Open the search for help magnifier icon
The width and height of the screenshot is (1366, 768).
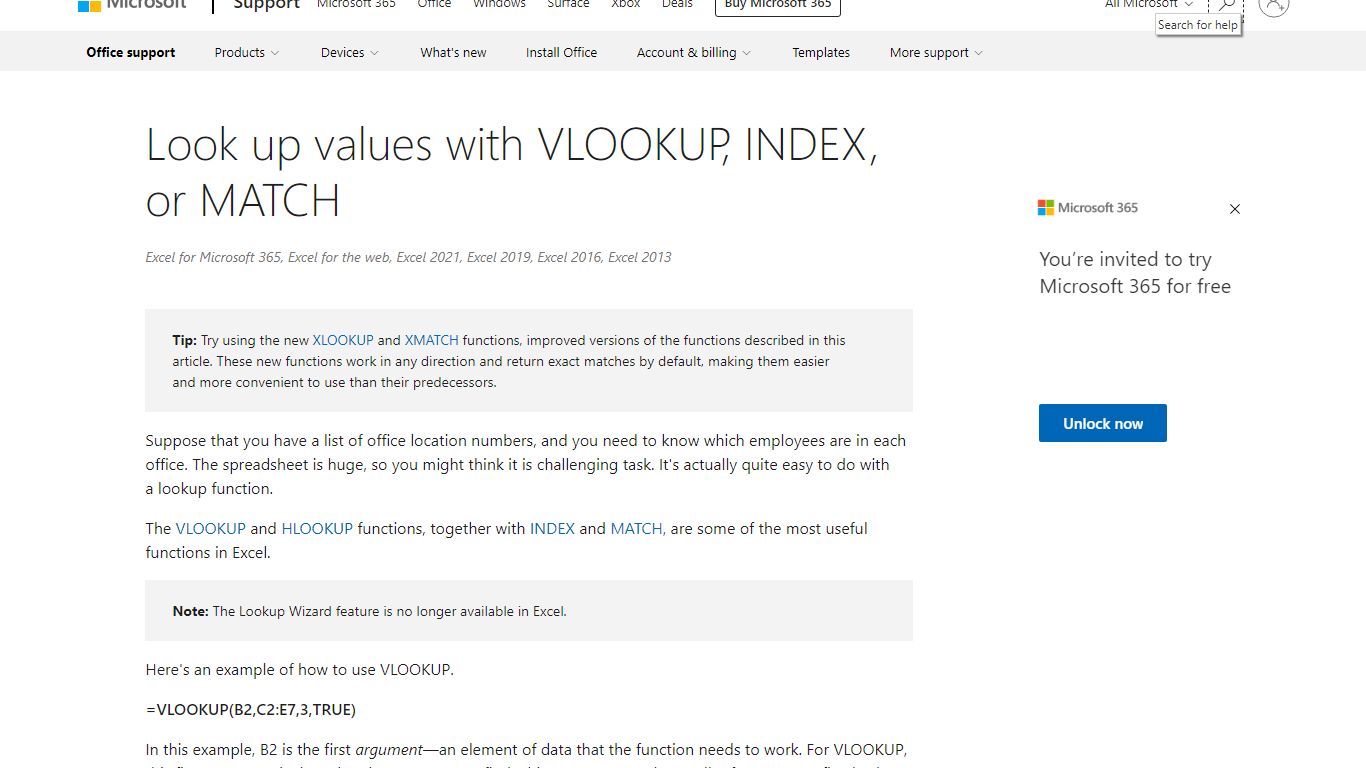[x=1226, y=5]
